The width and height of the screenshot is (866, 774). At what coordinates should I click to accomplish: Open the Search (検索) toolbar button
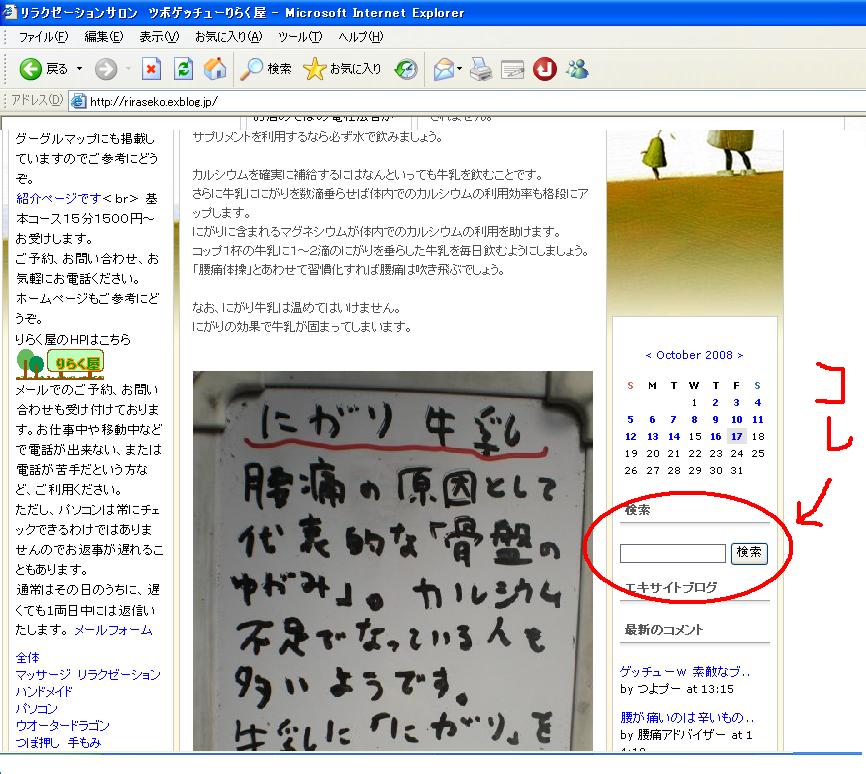tap(266, 69)
